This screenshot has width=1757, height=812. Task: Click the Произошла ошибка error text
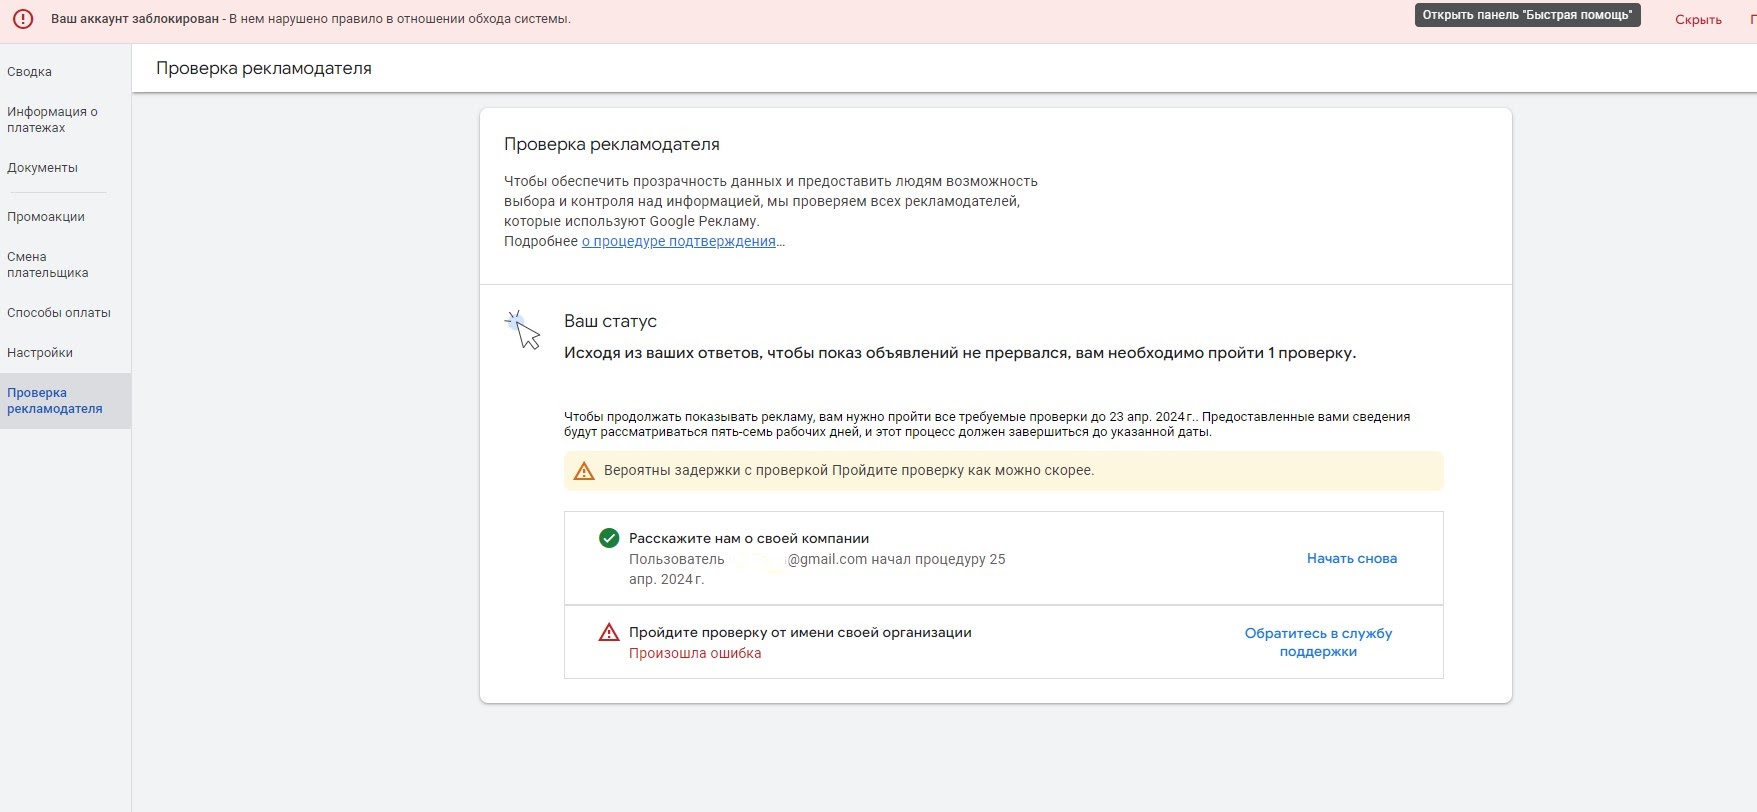tap(695, 653)
